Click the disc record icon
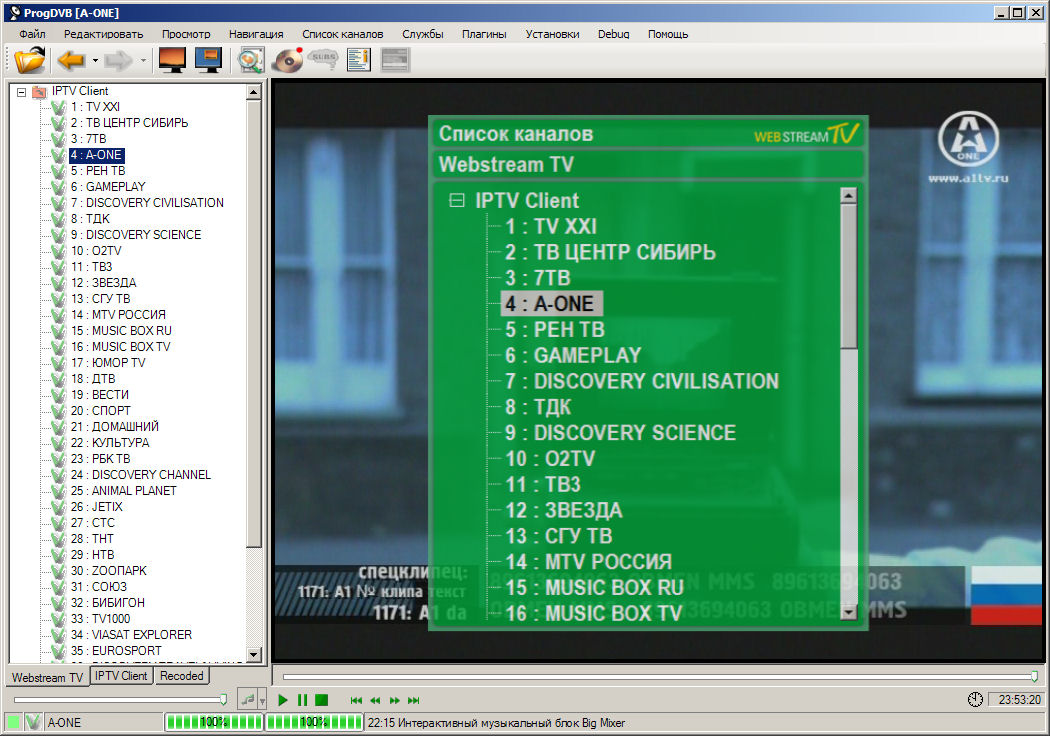Image resolution: width=1050 pixels, height=736 pixels. point(288,60)
